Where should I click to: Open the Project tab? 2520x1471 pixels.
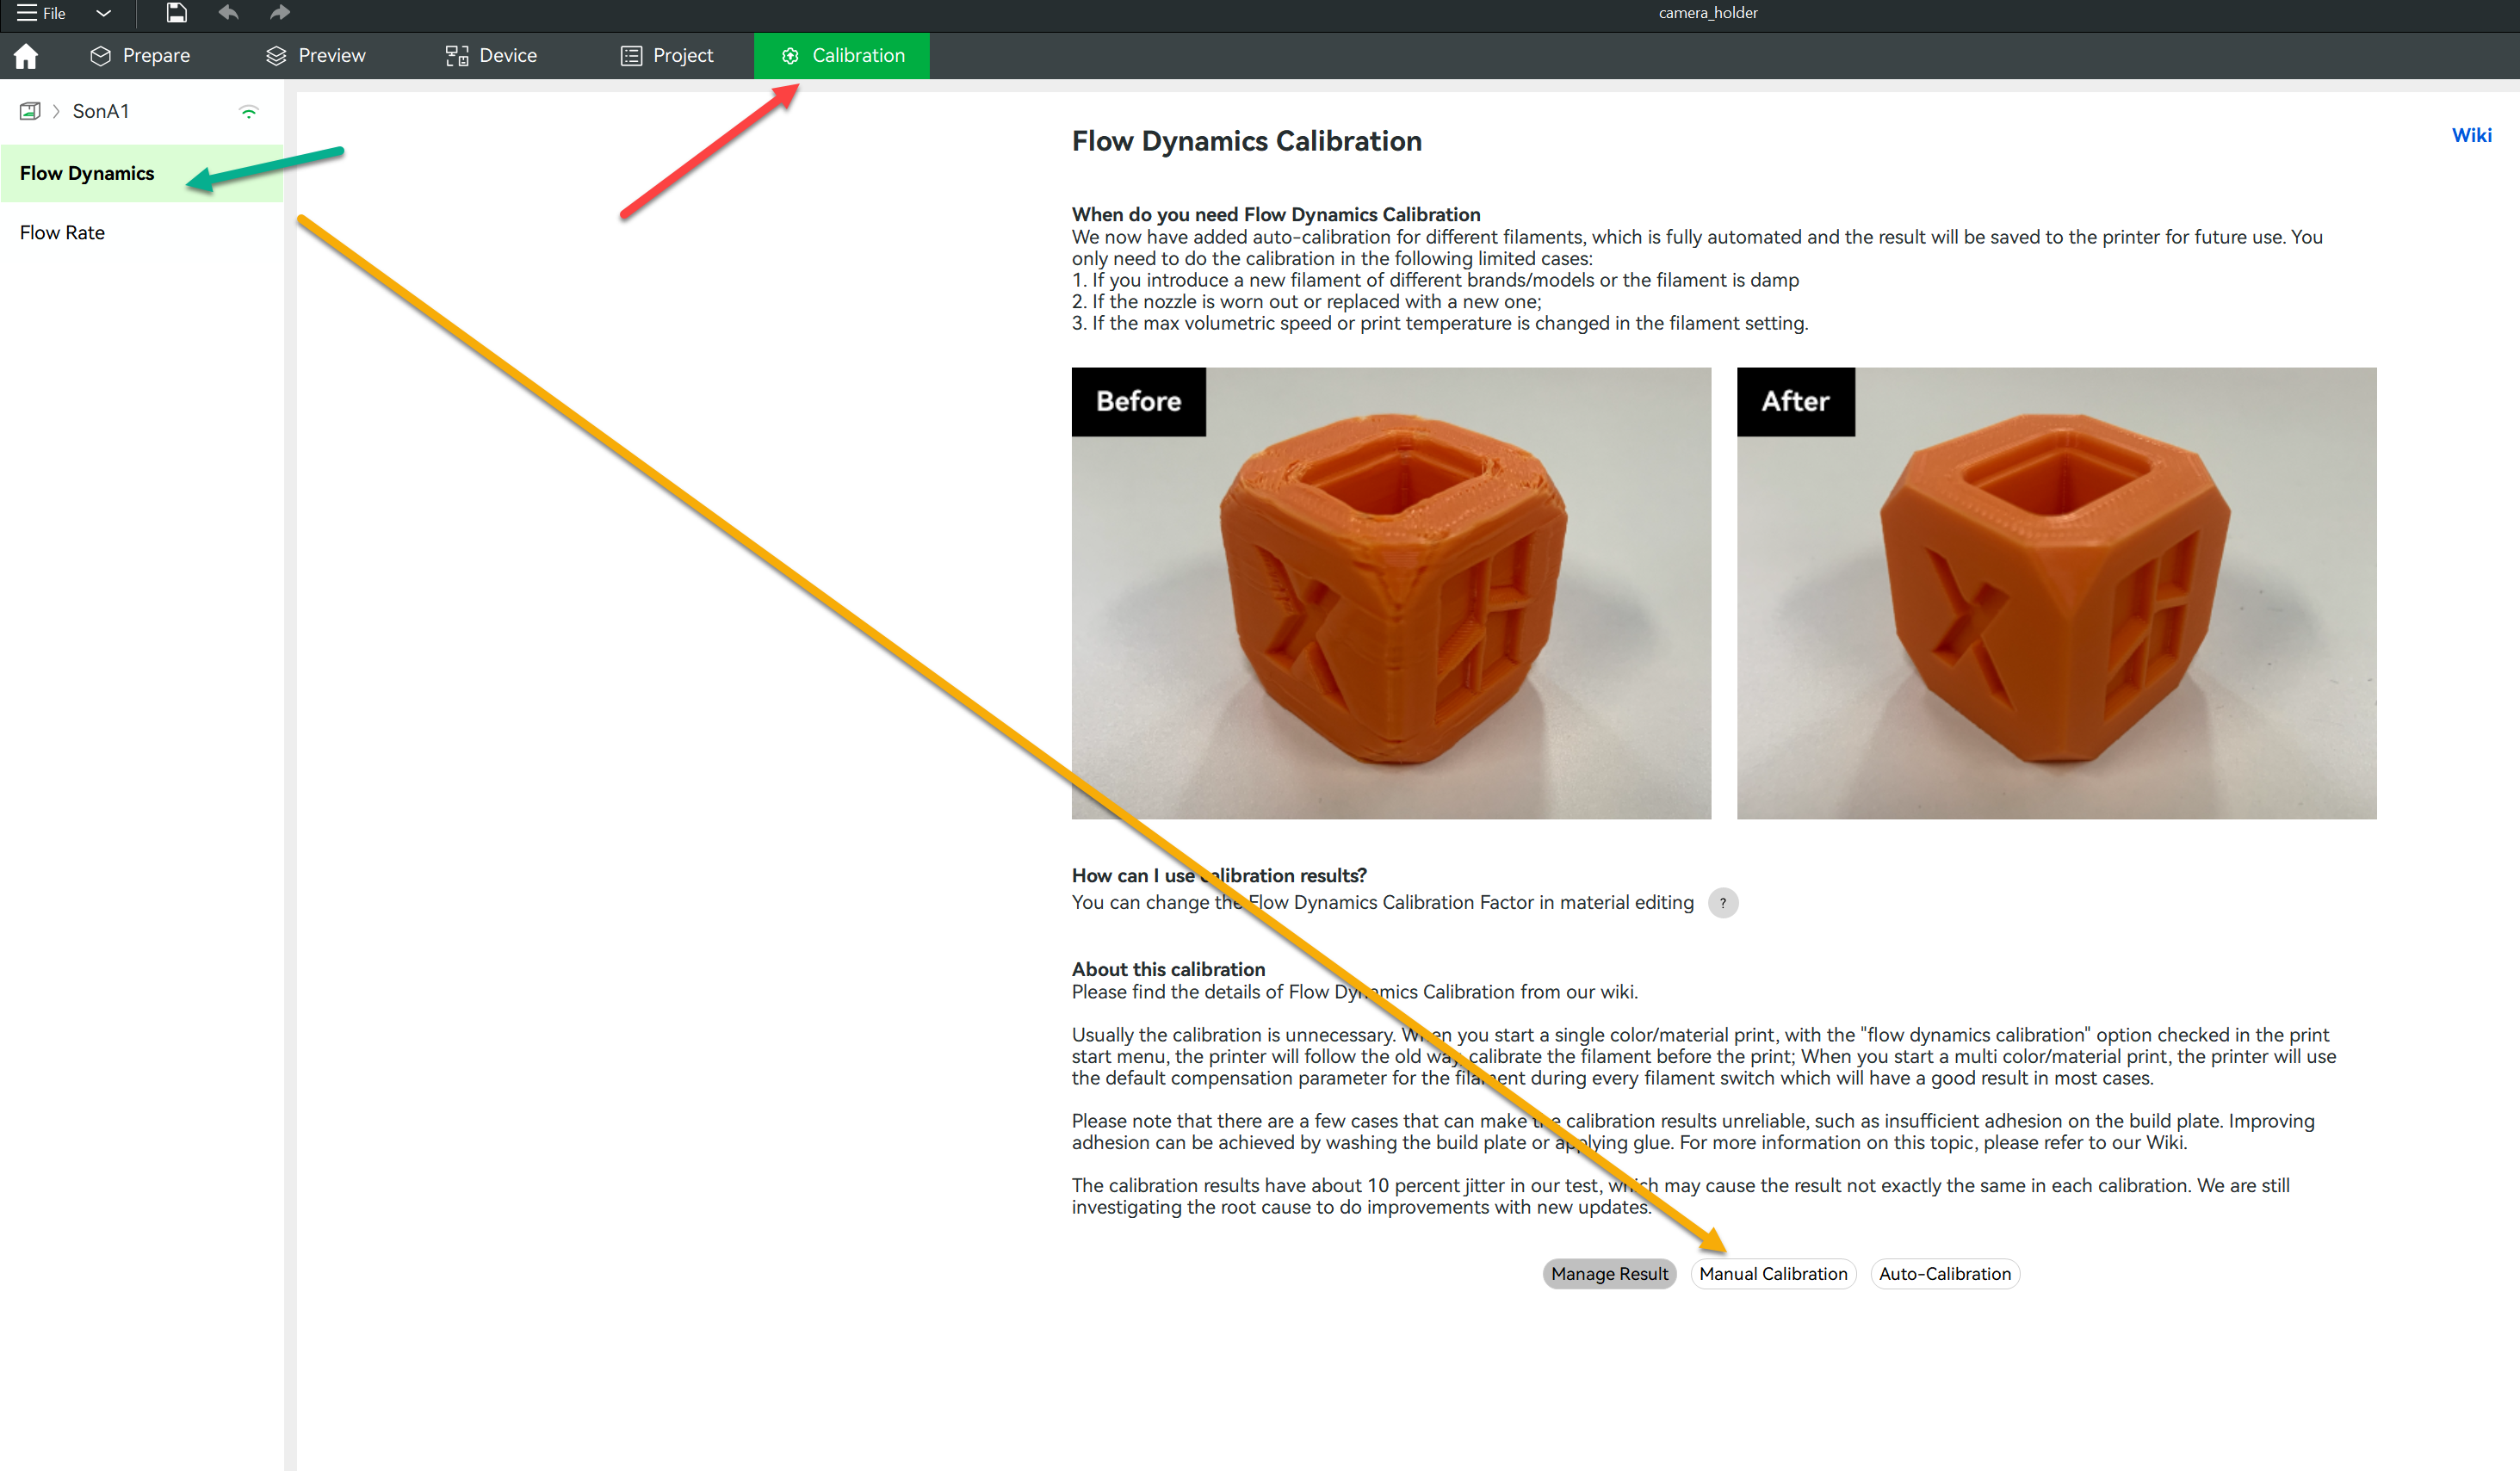coord(667,56)
